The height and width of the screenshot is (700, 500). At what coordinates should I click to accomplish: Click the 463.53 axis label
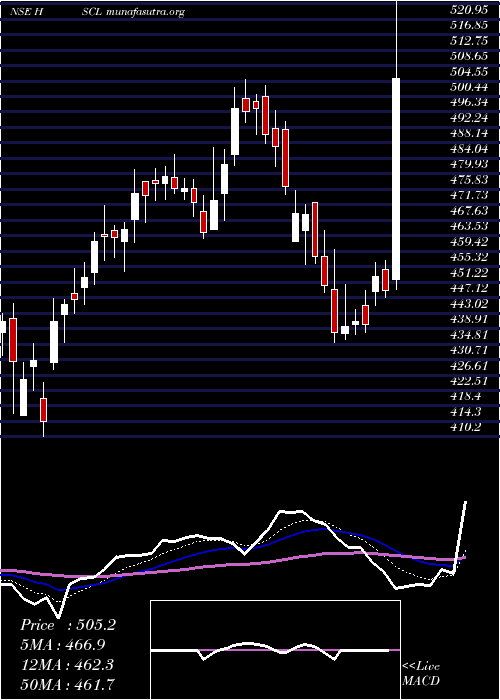[468, 226]
